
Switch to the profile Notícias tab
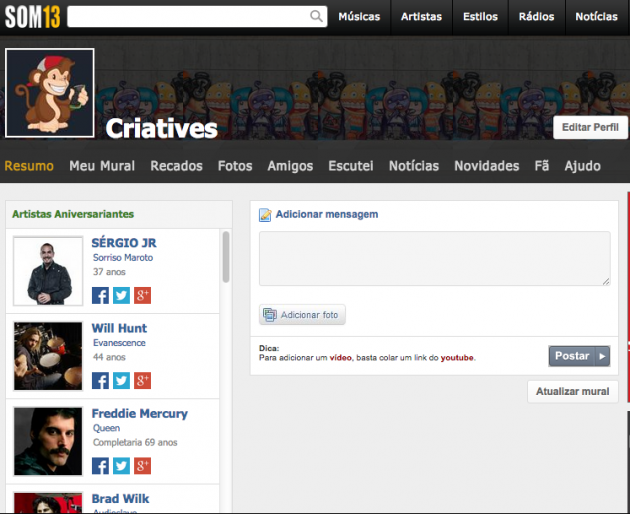(414, 166)
